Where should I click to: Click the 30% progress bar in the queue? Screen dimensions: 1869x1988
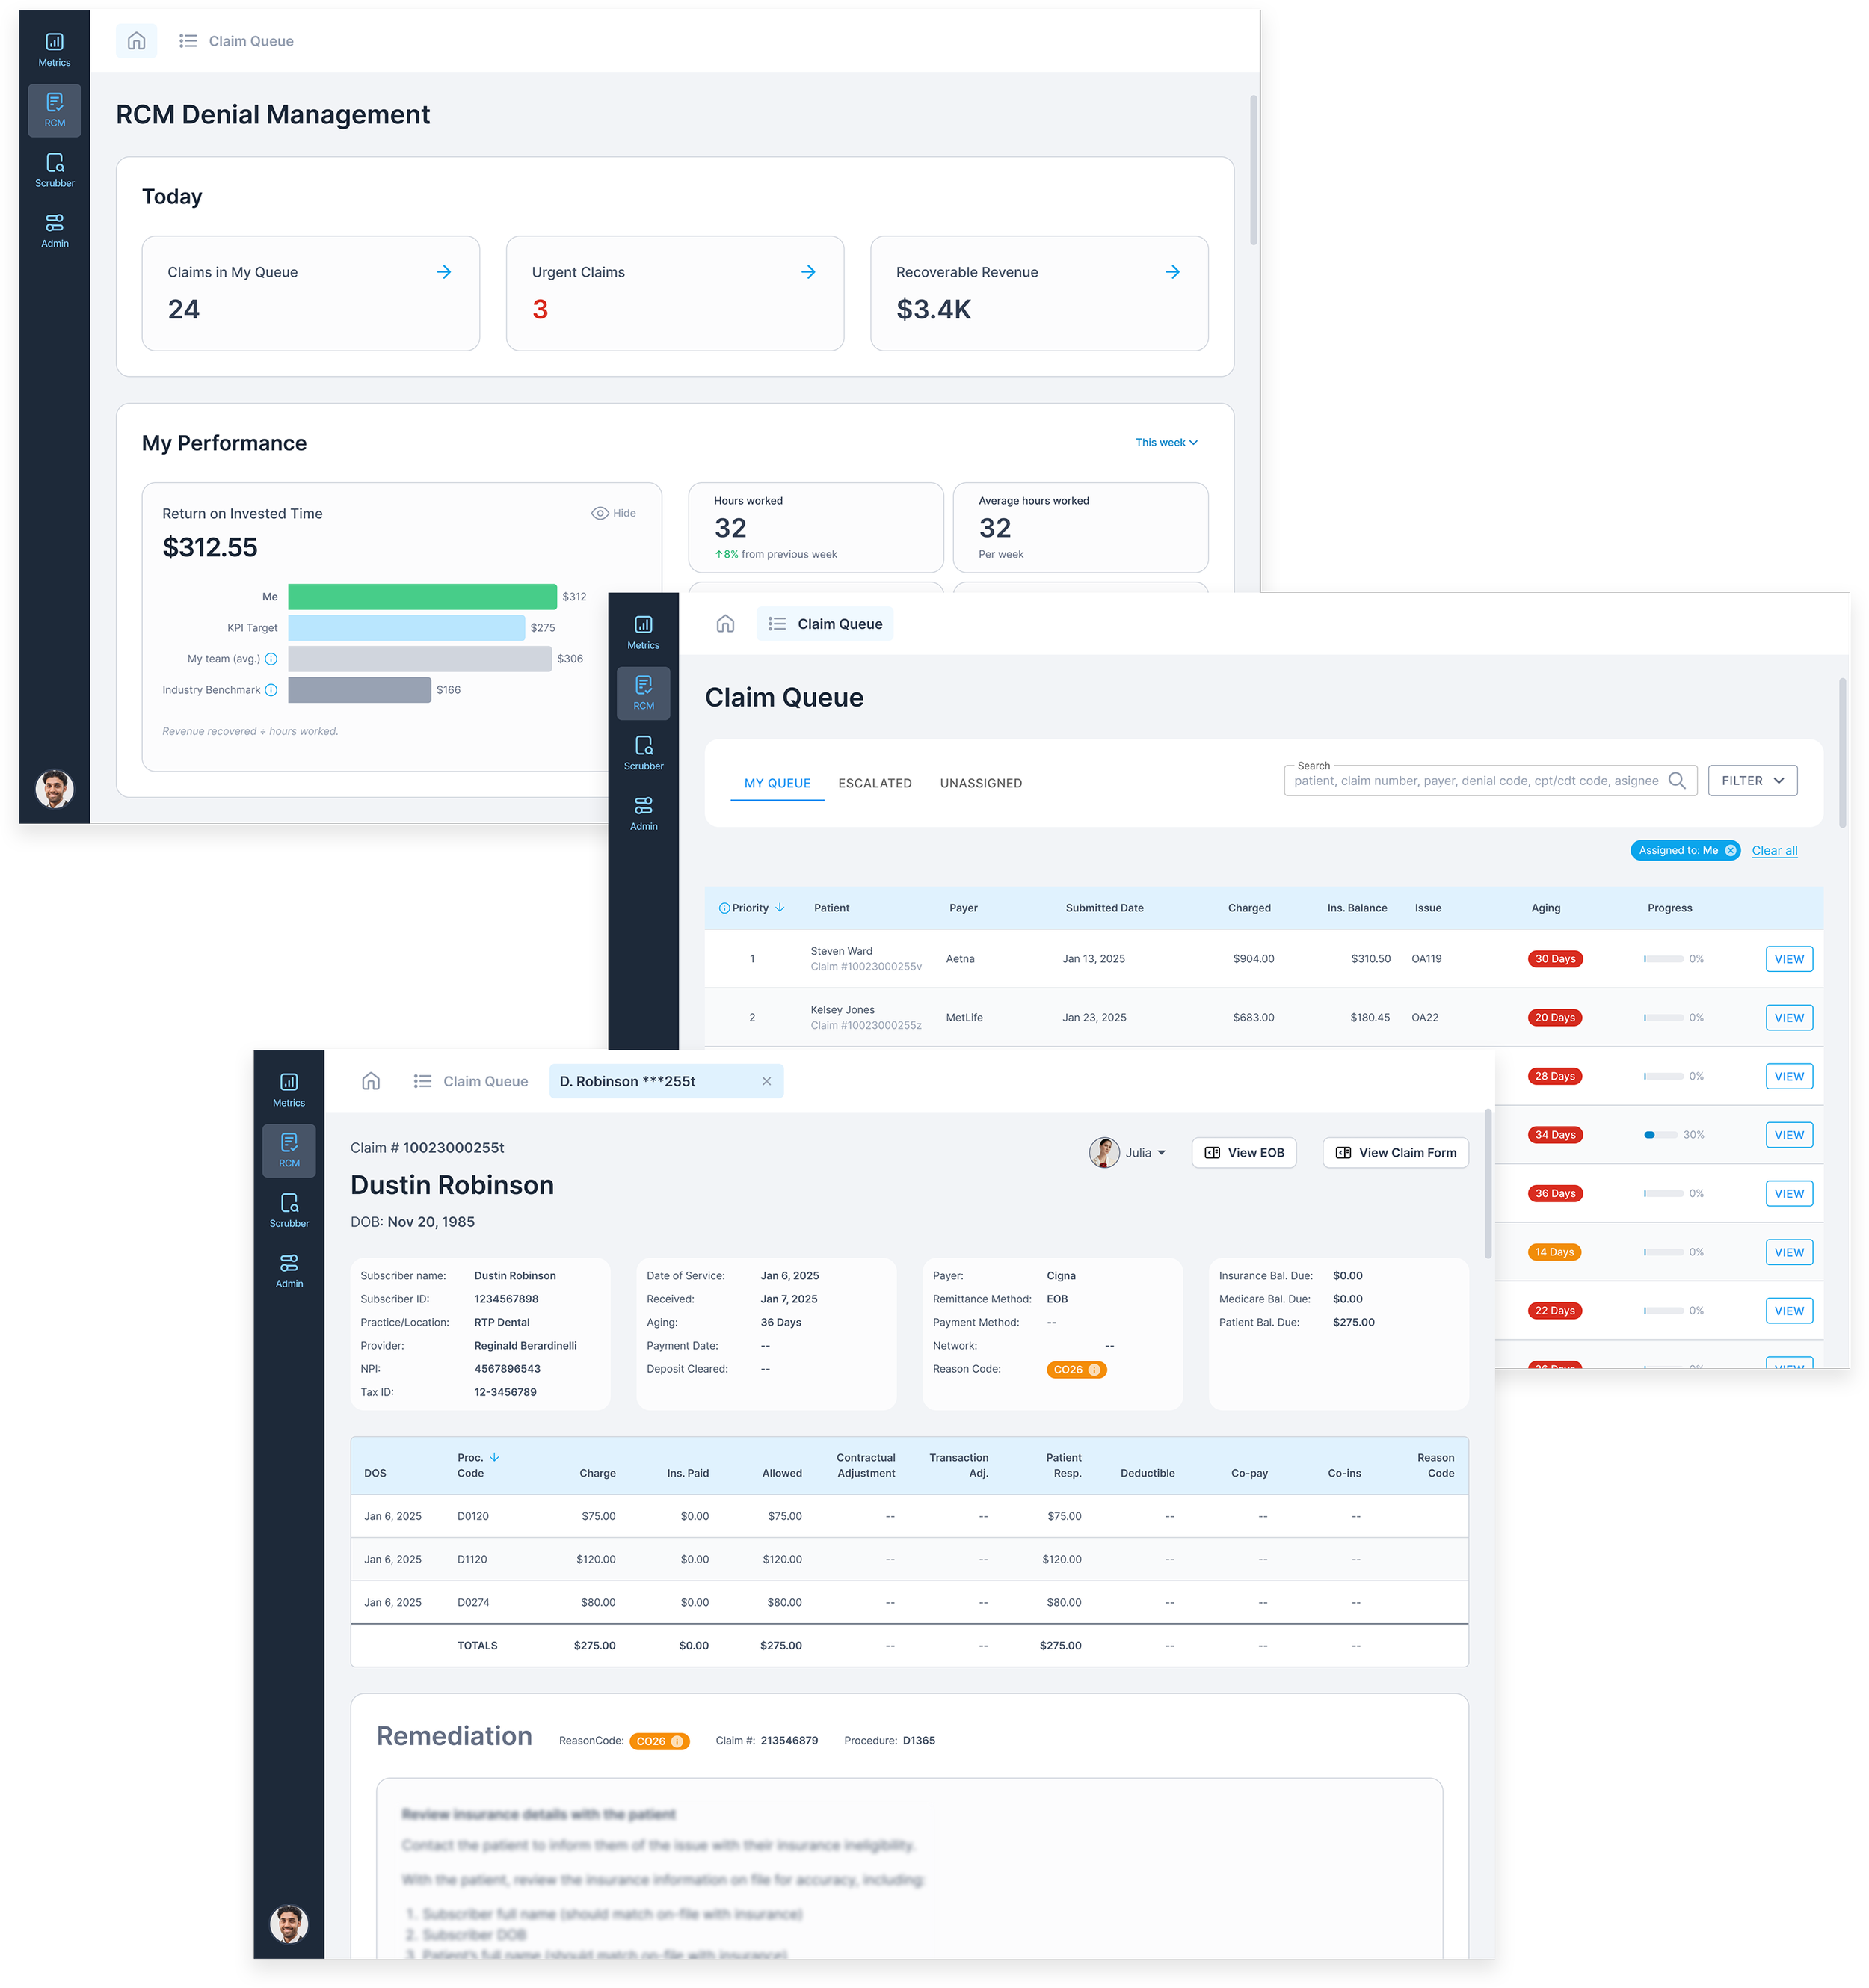click(x=1661, y=1135)
